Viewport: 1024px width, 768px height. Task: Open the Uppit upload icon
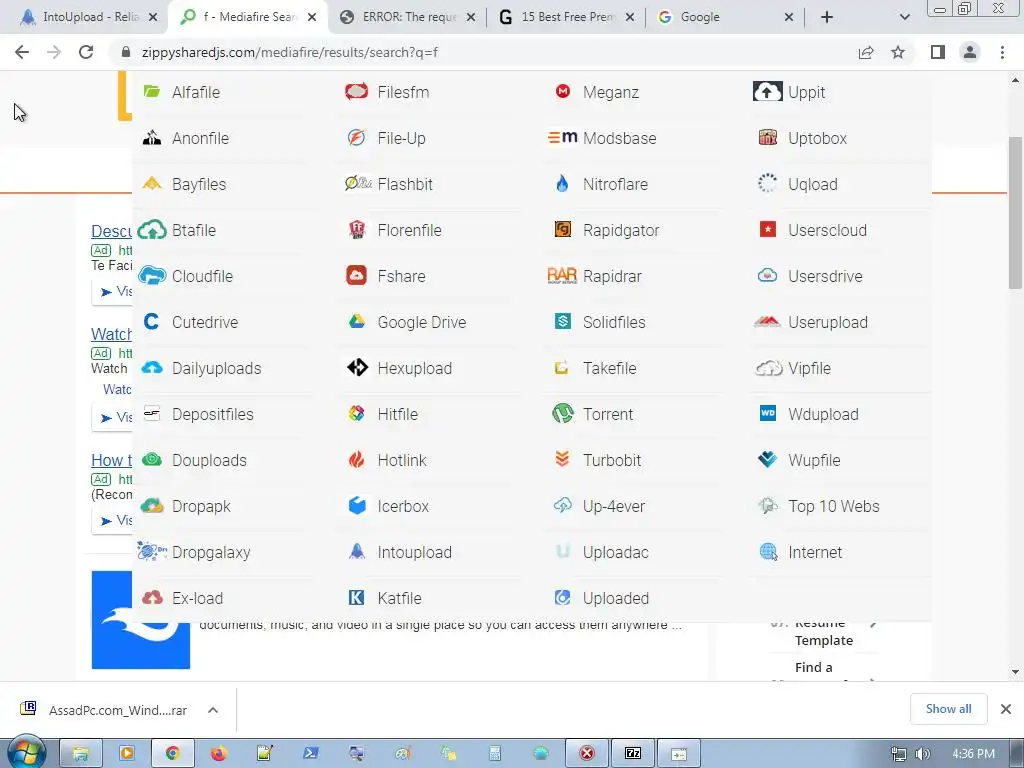tap(767, 91)
